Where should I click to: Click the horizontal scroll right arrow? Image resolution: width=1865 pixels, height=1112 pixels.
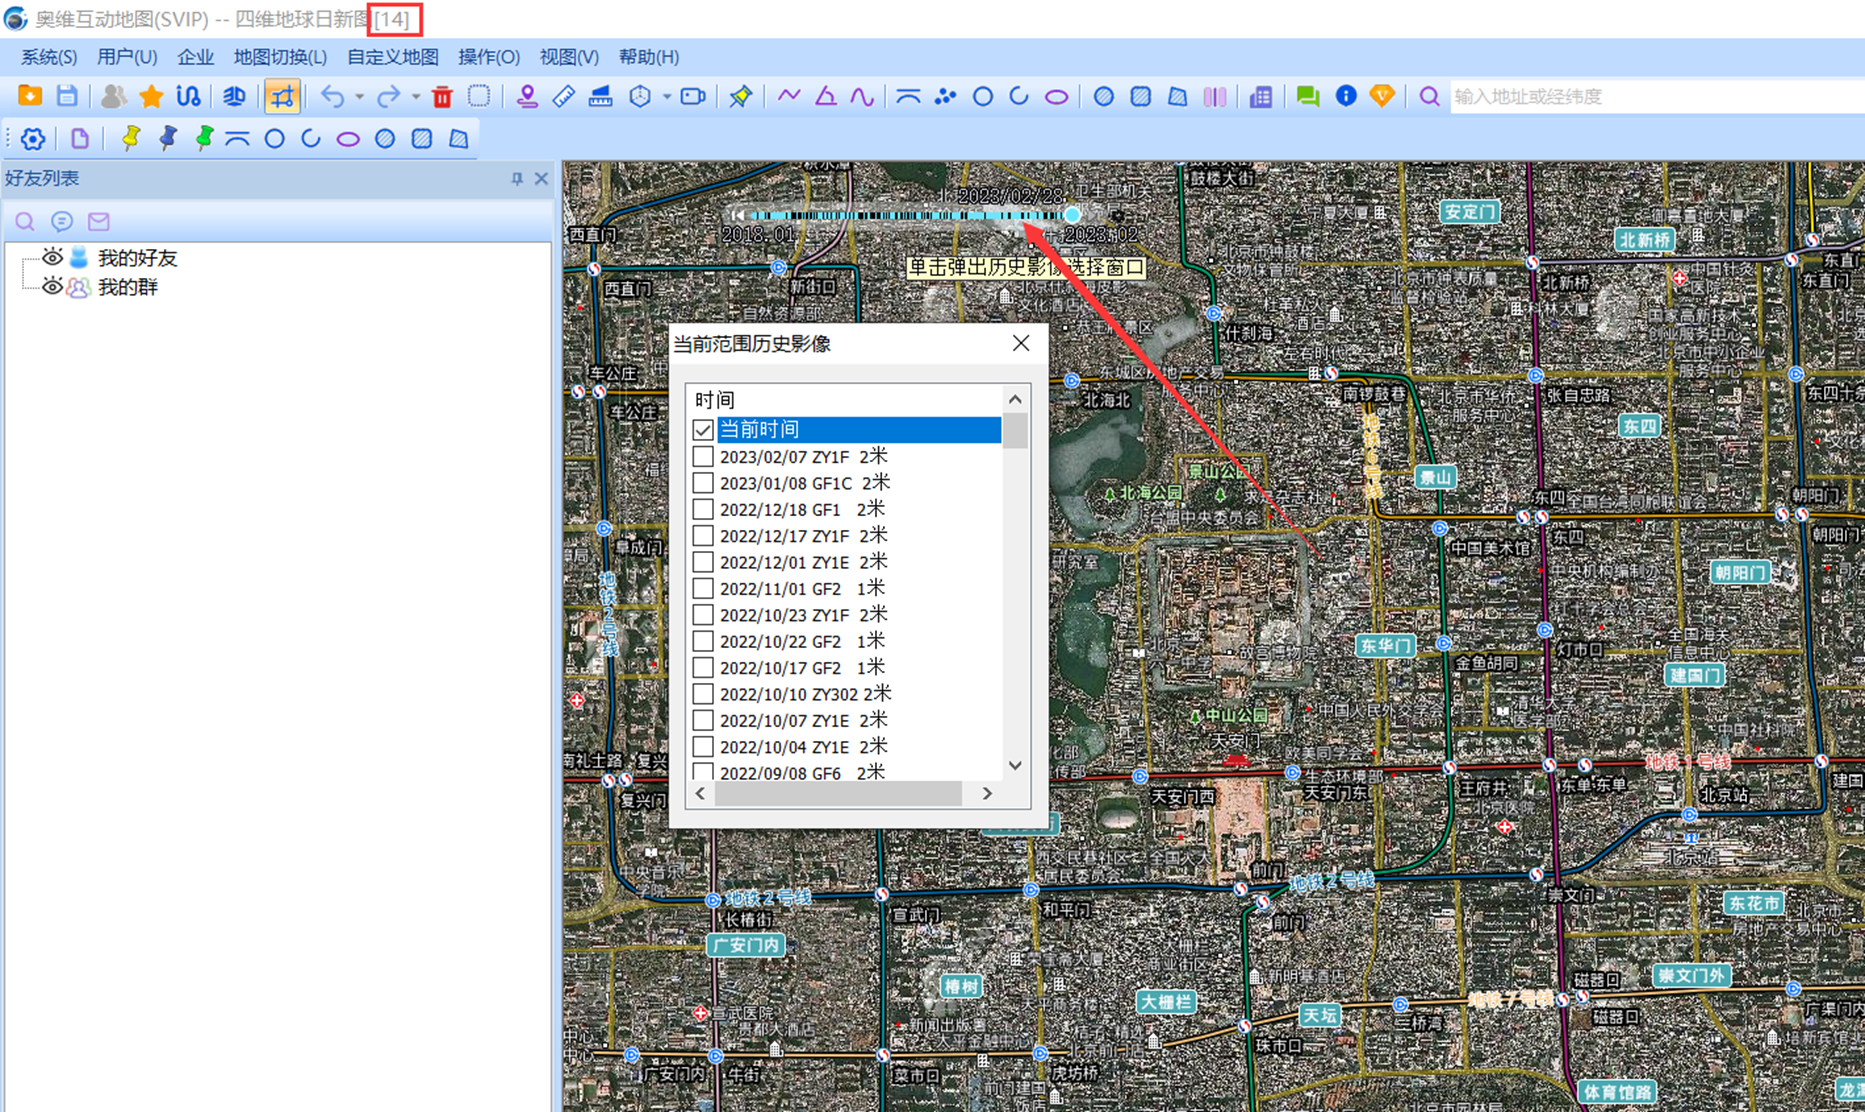click(987, 793)
